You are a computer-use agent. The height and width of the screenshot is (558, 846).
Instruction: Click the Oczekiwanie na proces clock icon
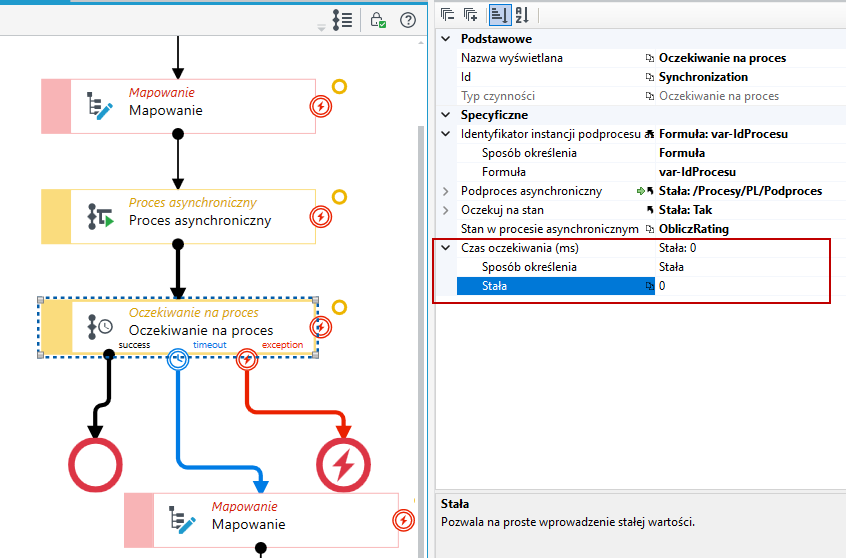click(100, 326)
